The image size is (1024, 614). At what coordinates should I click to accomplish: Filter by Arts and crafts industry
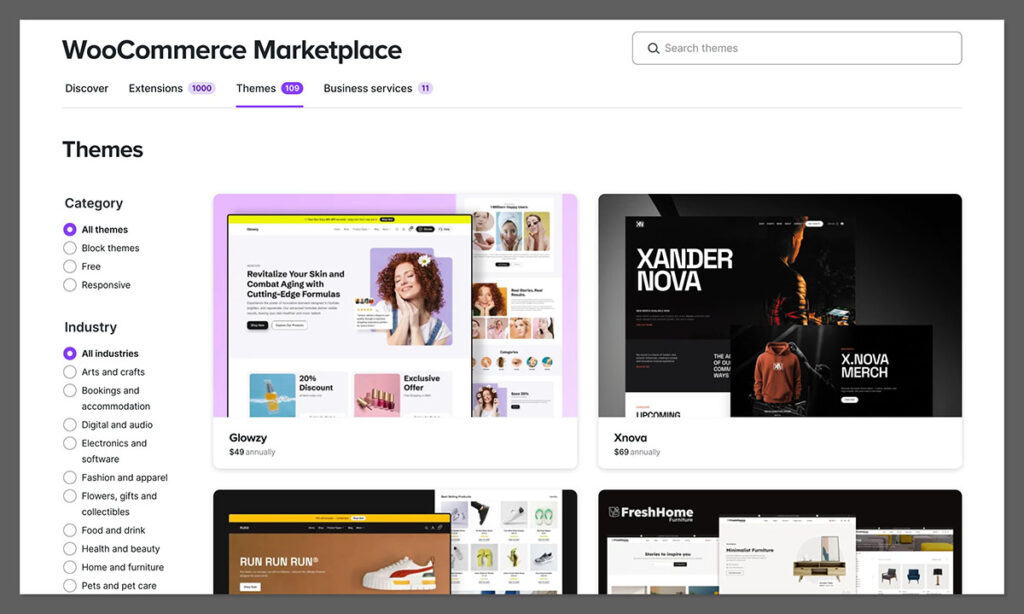70,372
